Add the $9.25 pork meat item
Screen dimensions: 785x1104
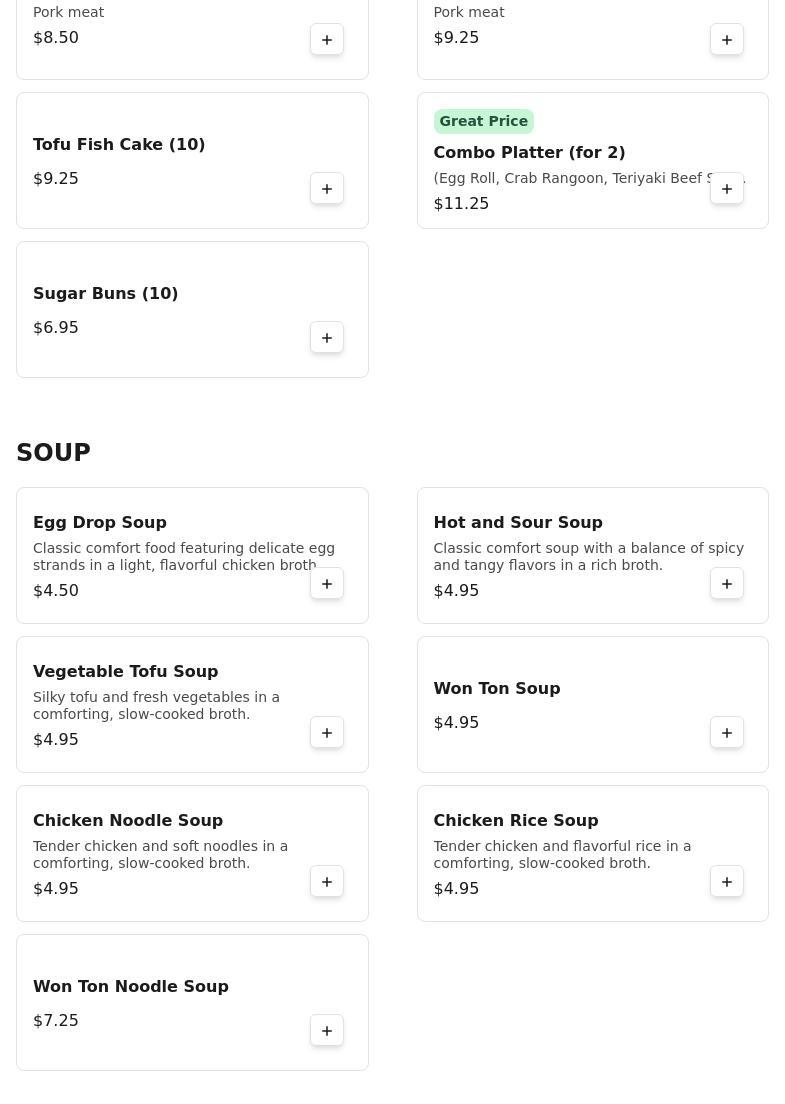(x=727, y=40)
